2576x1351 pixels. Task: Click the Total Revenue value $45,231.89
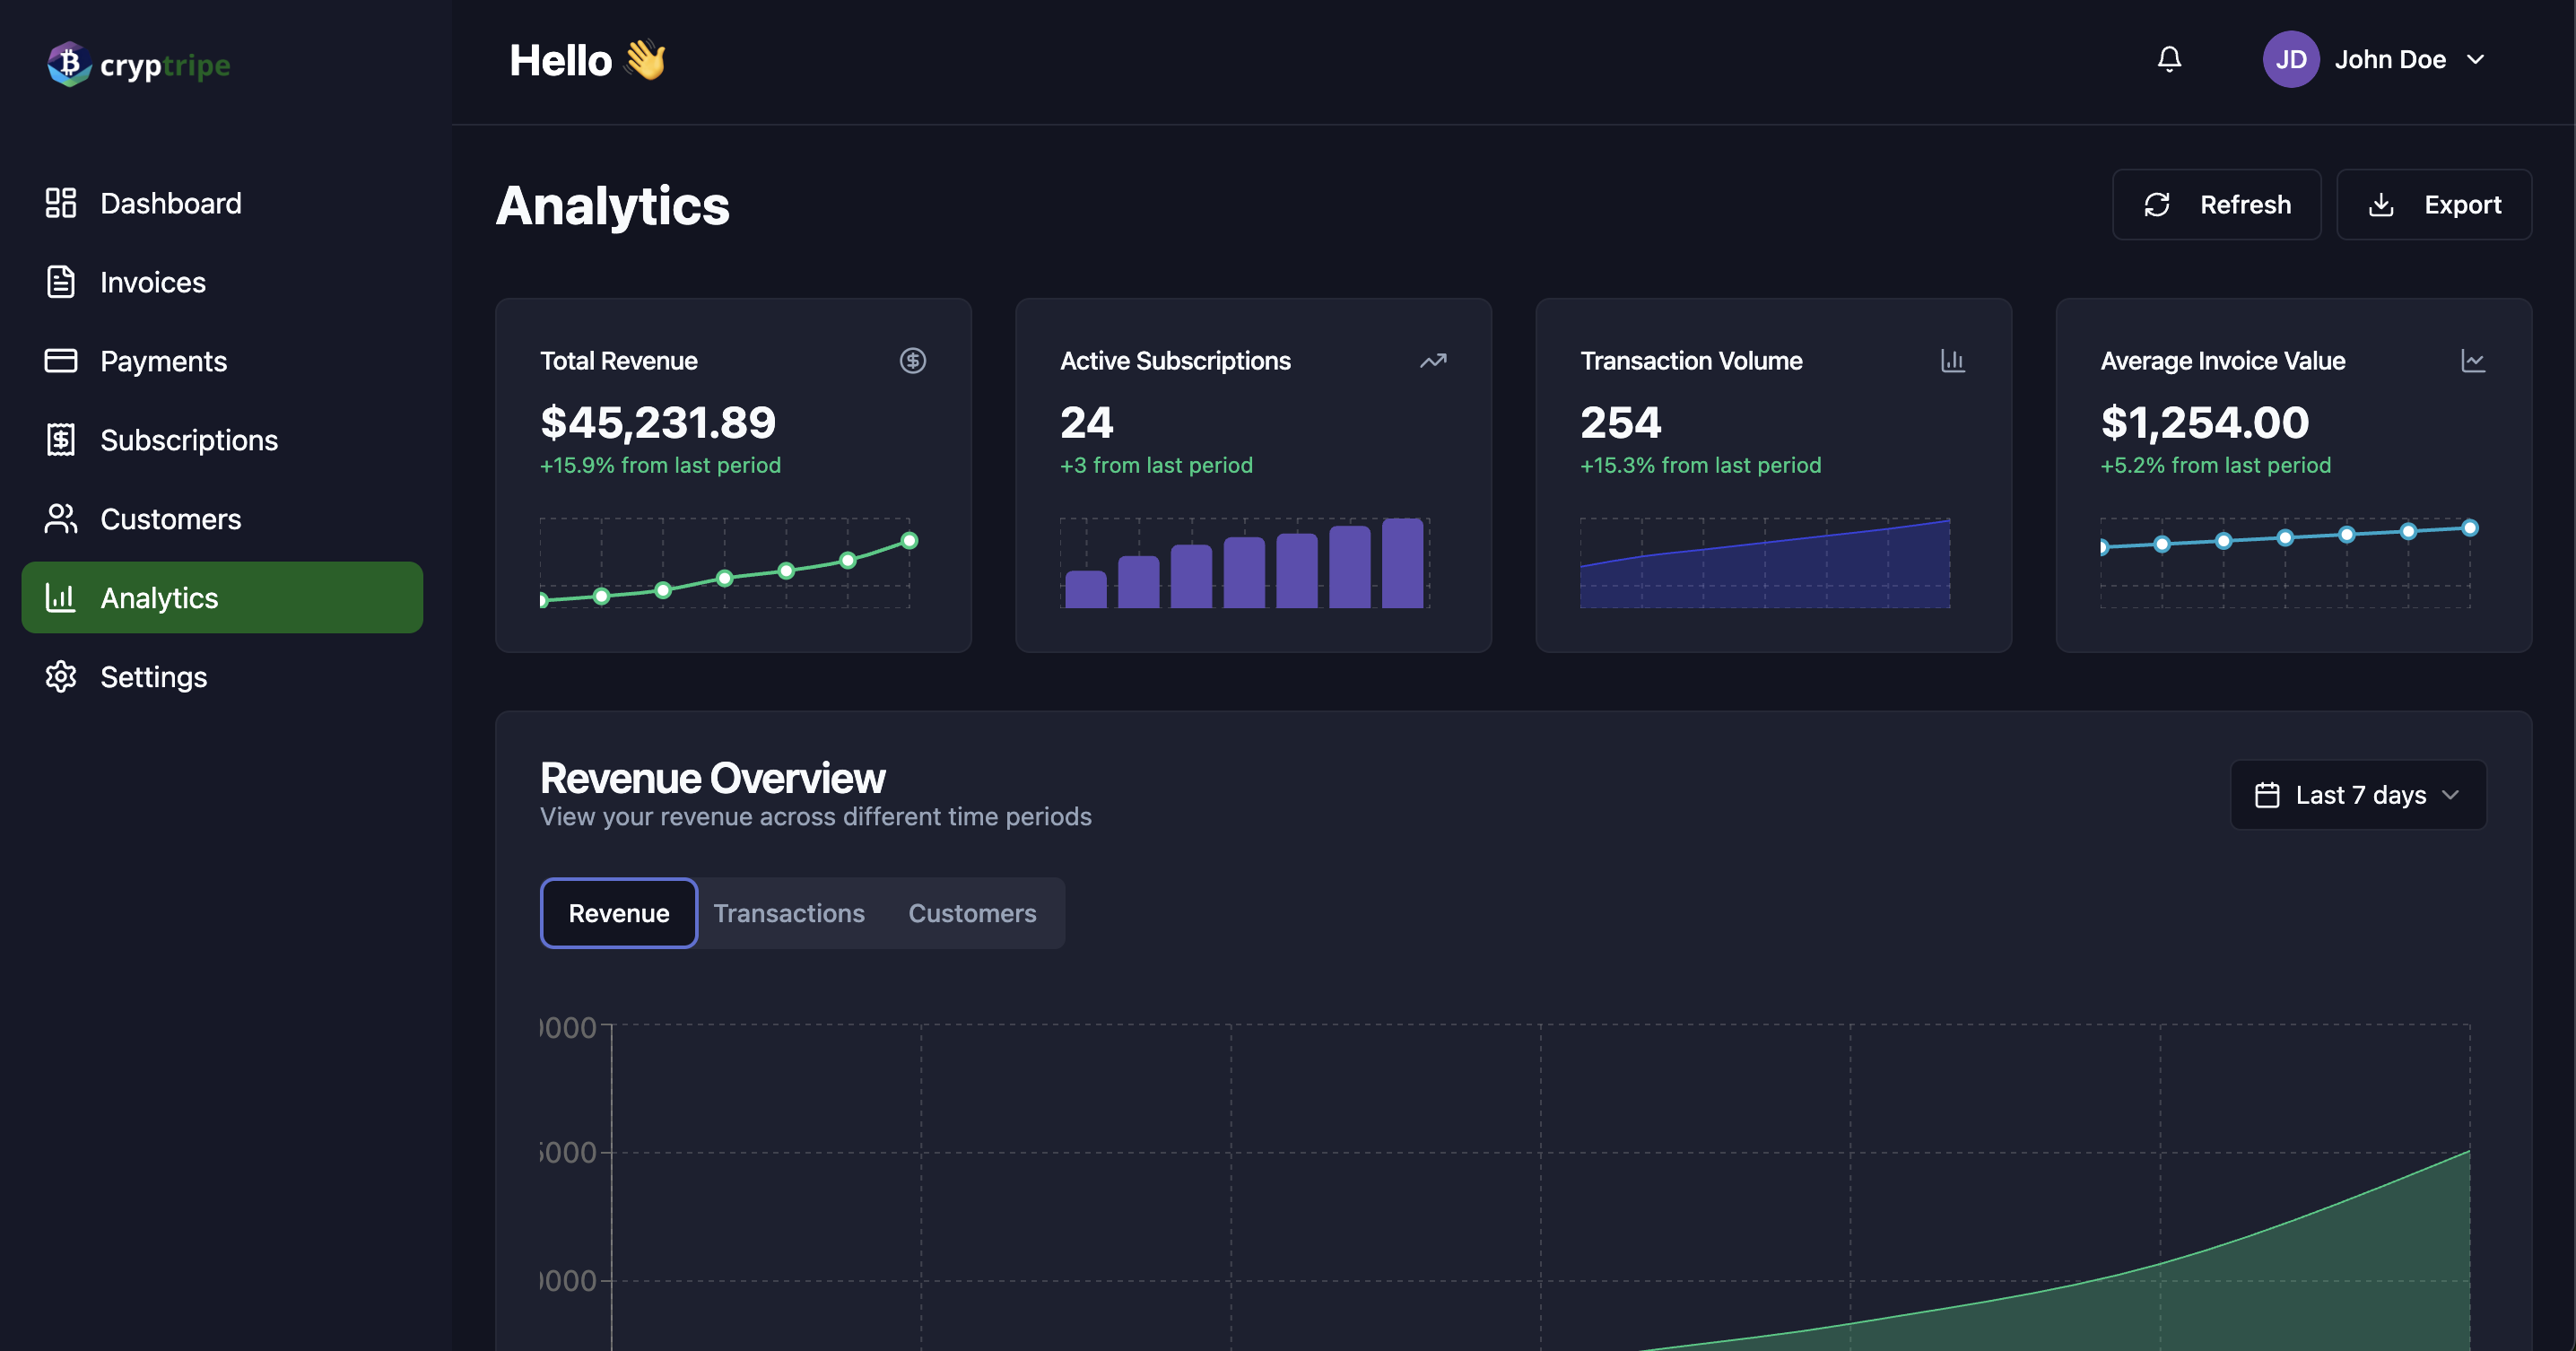658,422
